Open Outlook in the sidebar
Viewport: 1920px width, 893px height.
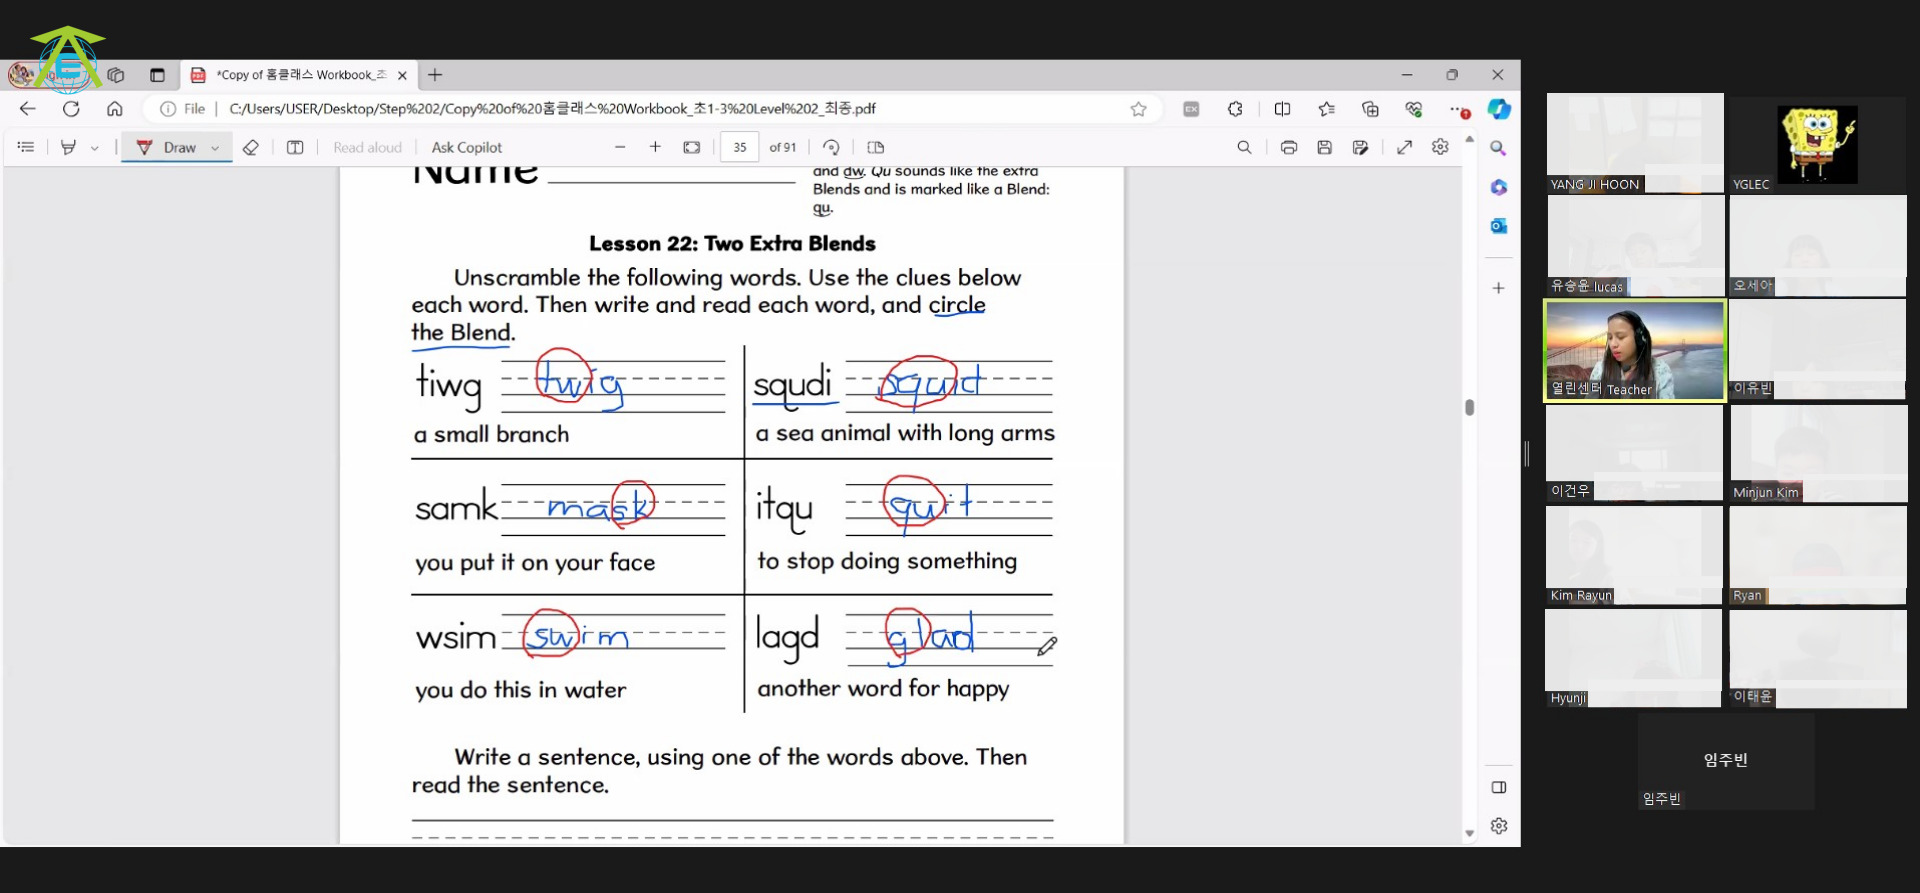pyautogui.click(x=1498, y=226)
